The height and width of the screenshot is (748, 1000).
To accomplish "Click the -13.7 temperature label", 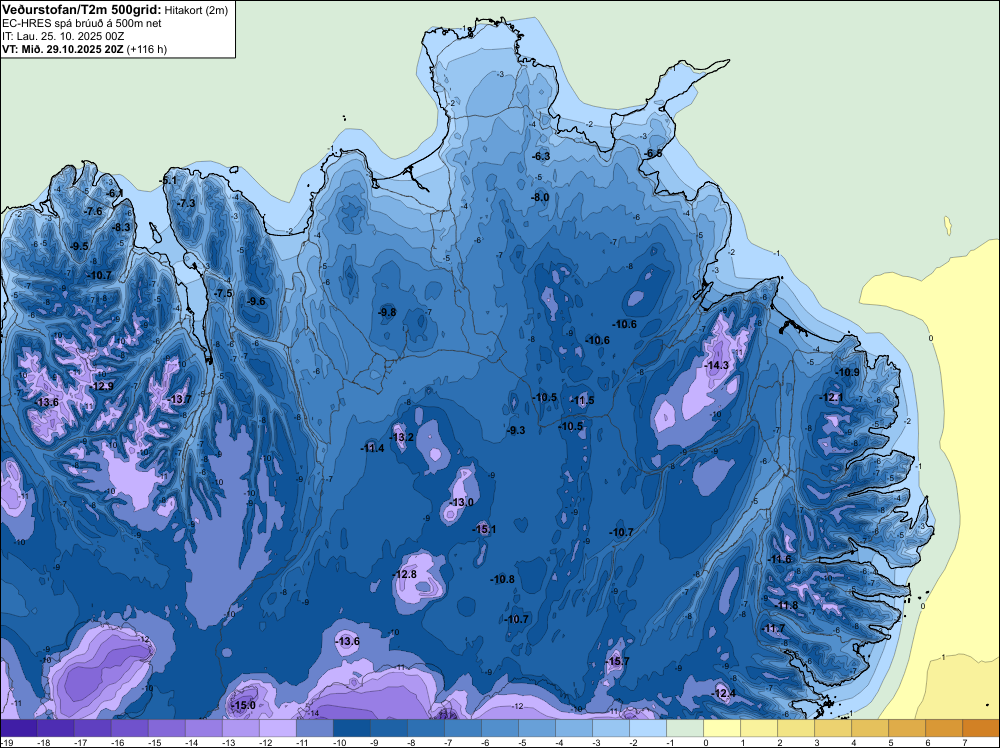I will point(179,399).
